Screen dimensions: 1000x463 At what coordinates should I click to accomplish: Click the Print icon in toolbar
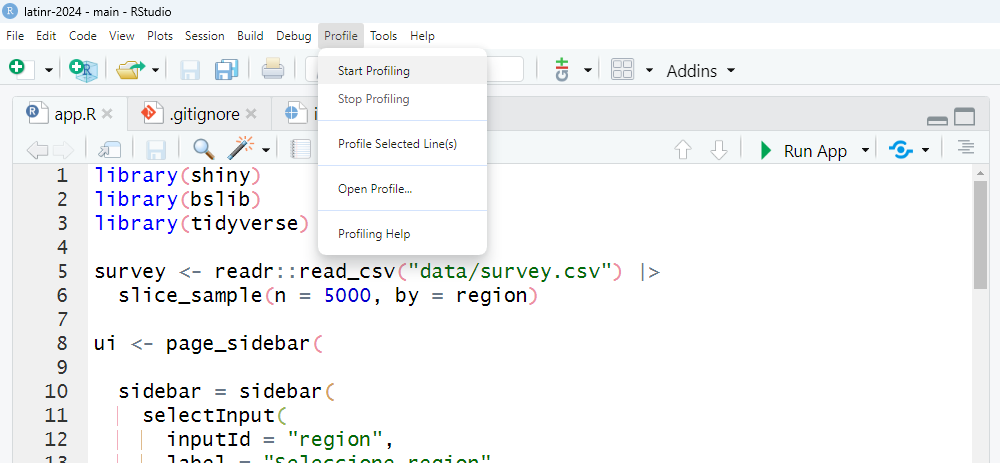[273, 69]
